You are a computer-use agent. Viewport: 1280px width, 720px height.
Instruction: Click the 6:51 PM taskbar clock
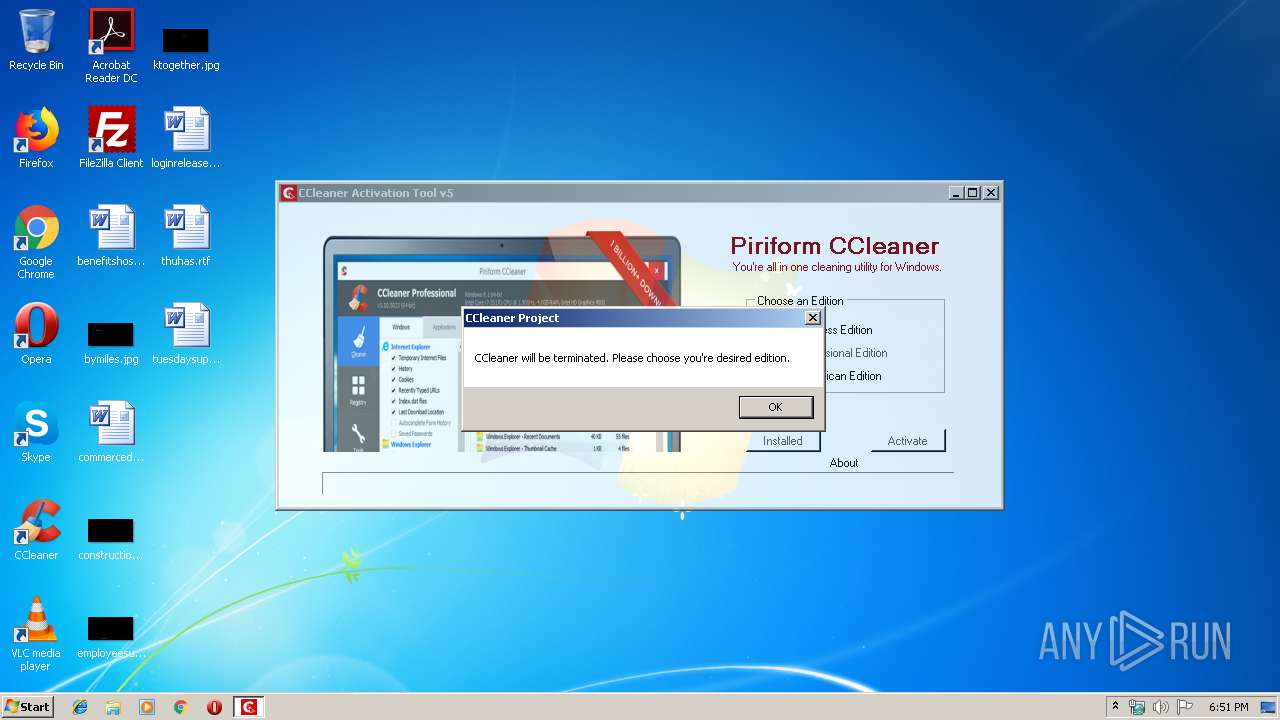(x=1228, y=707)
